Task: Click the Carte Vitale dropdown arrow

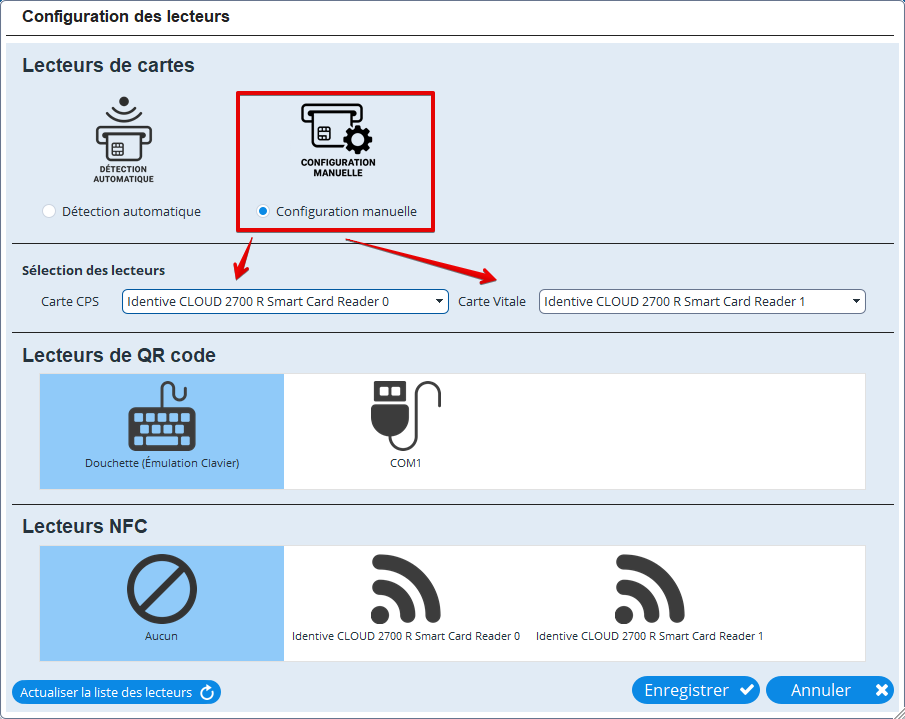Action: [x=856, y=301]
